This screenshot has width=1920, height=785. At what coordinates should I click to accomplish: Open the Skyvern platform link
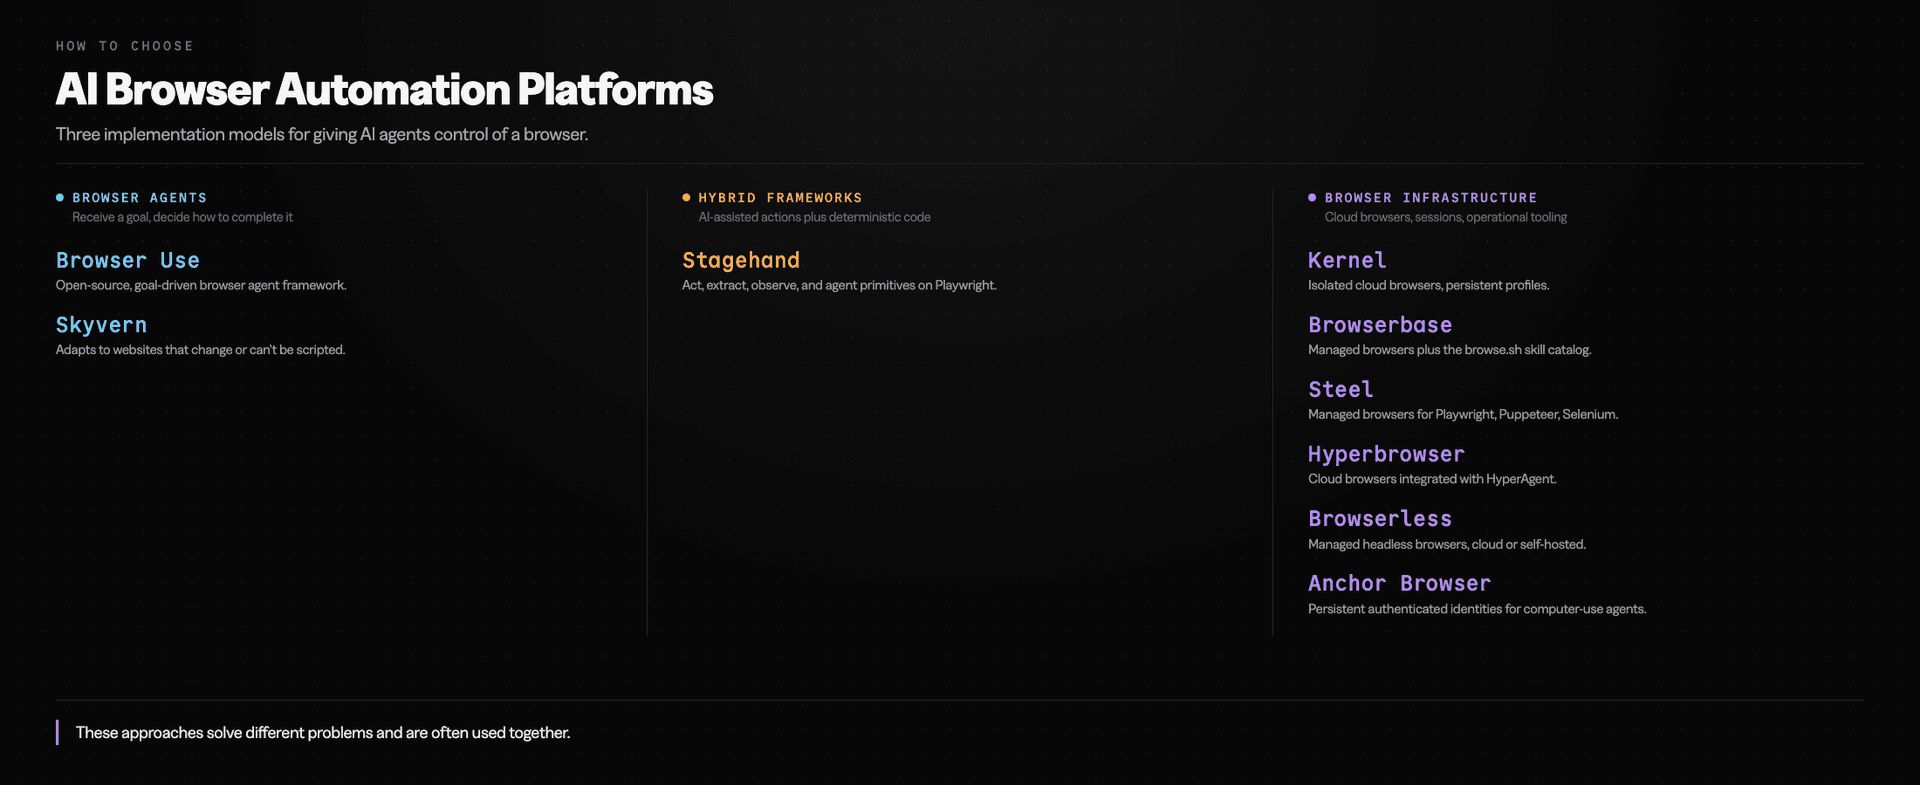click(x=101, y=325)
